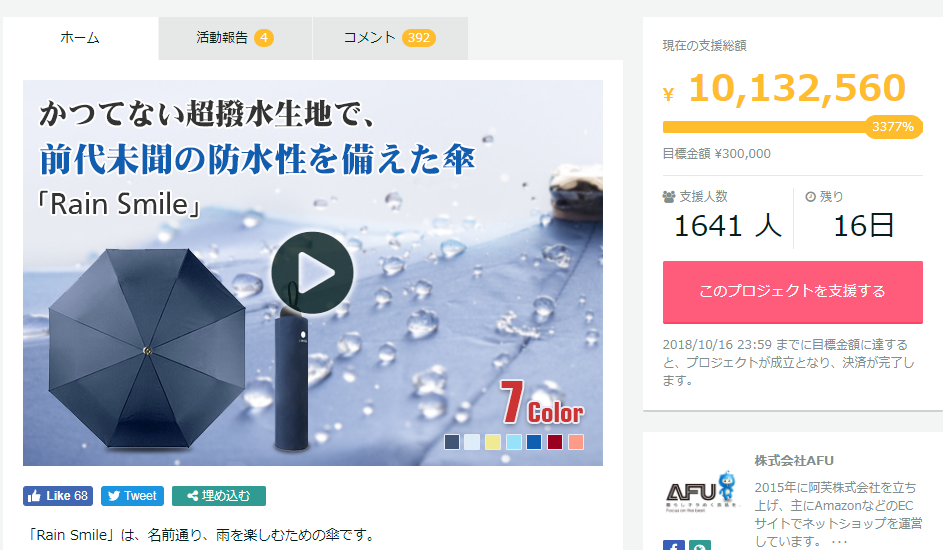The width and height of the screenshot is (943, 550).
Task: Click the open umbrella product image
Action: [147, 349]
